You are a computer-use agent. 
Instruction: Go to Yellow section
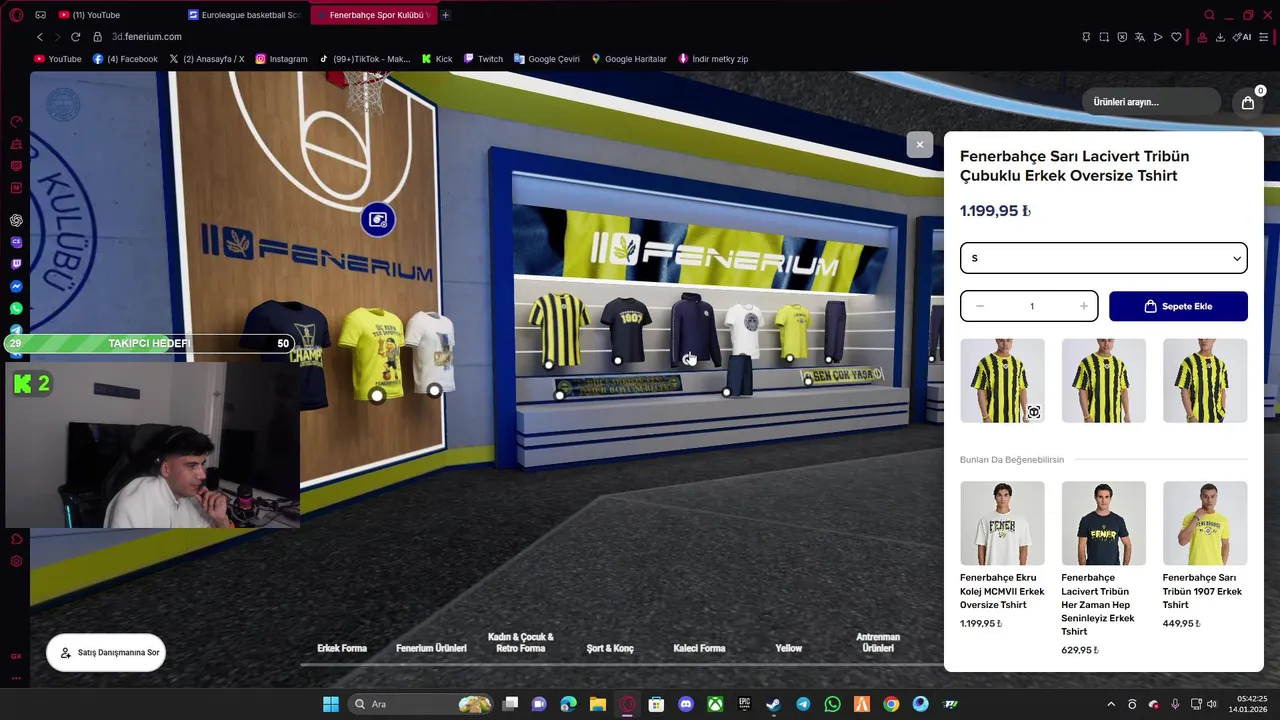tap(789, 648)
